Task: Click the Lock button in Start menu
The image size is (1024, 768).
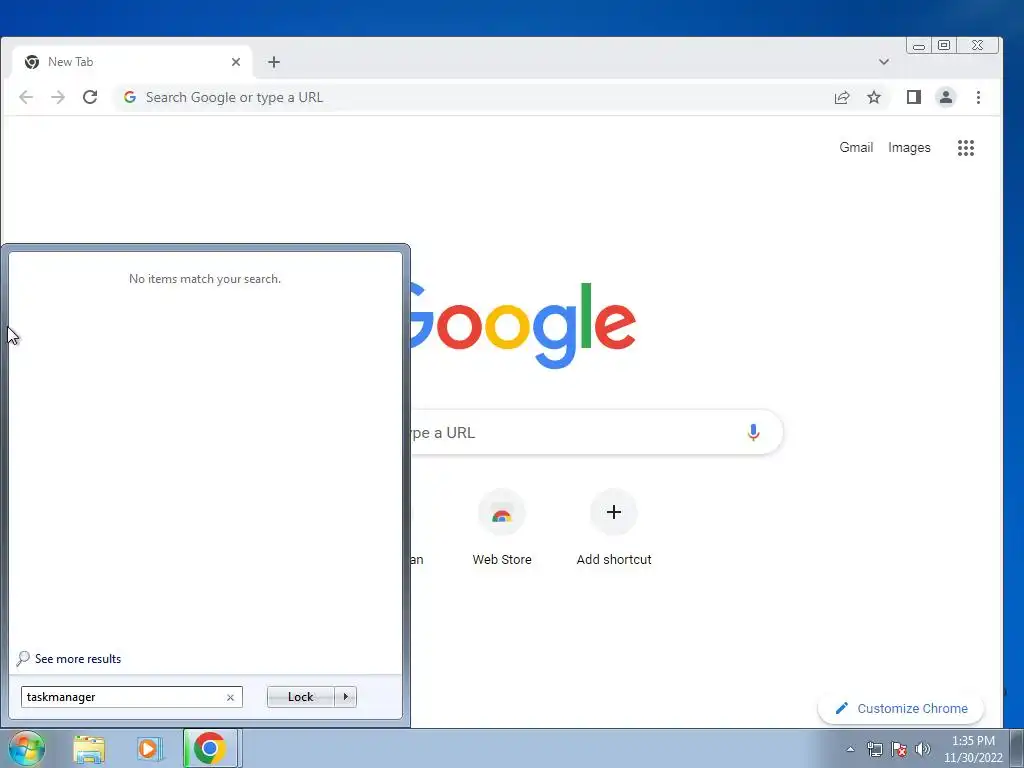Action: 300,697
